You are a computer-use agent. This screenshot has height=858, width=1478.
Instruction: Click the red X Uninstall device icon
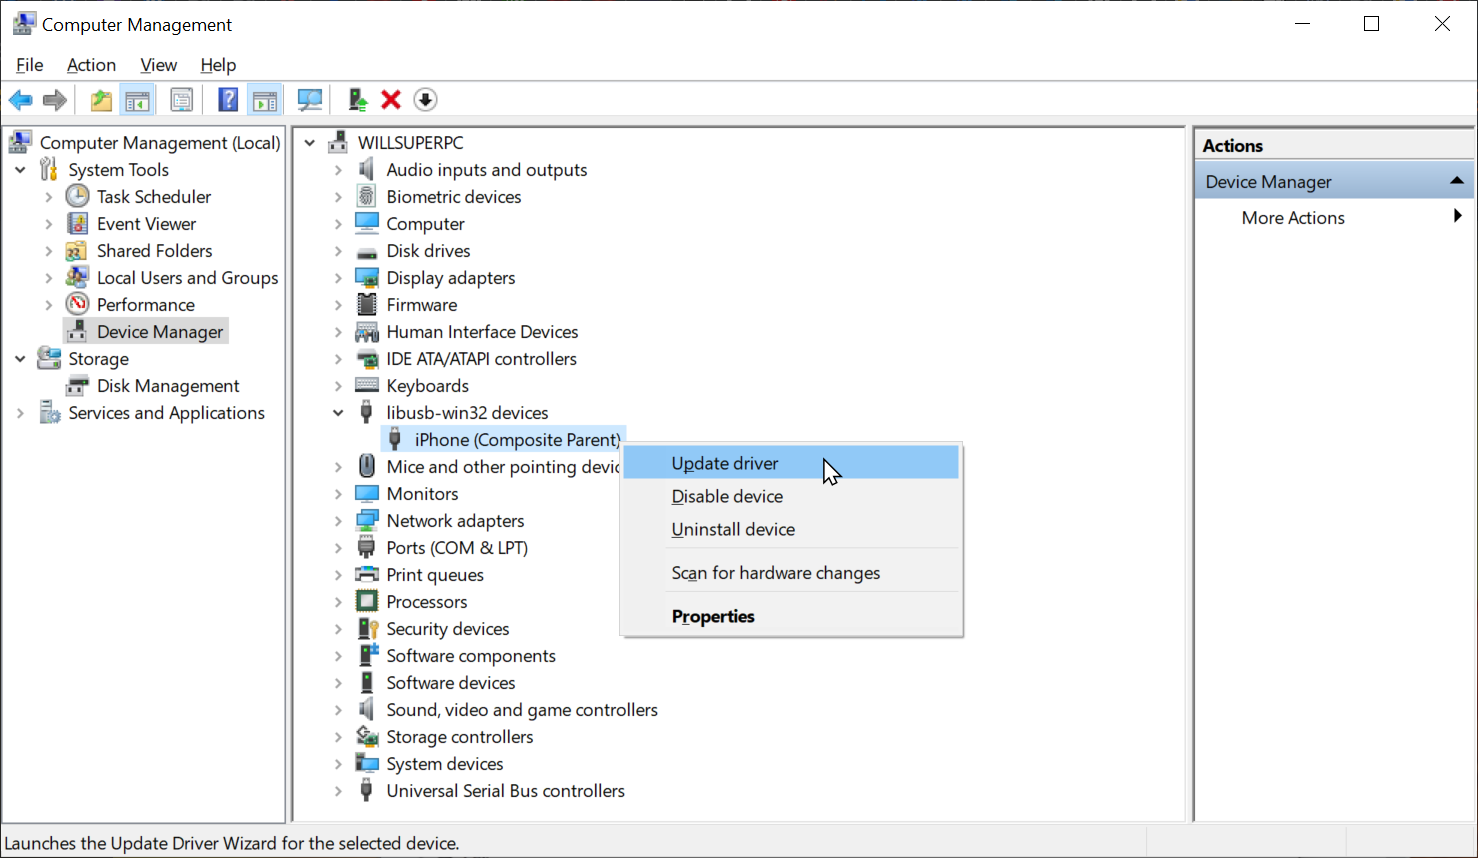click(x=391, y=100)
